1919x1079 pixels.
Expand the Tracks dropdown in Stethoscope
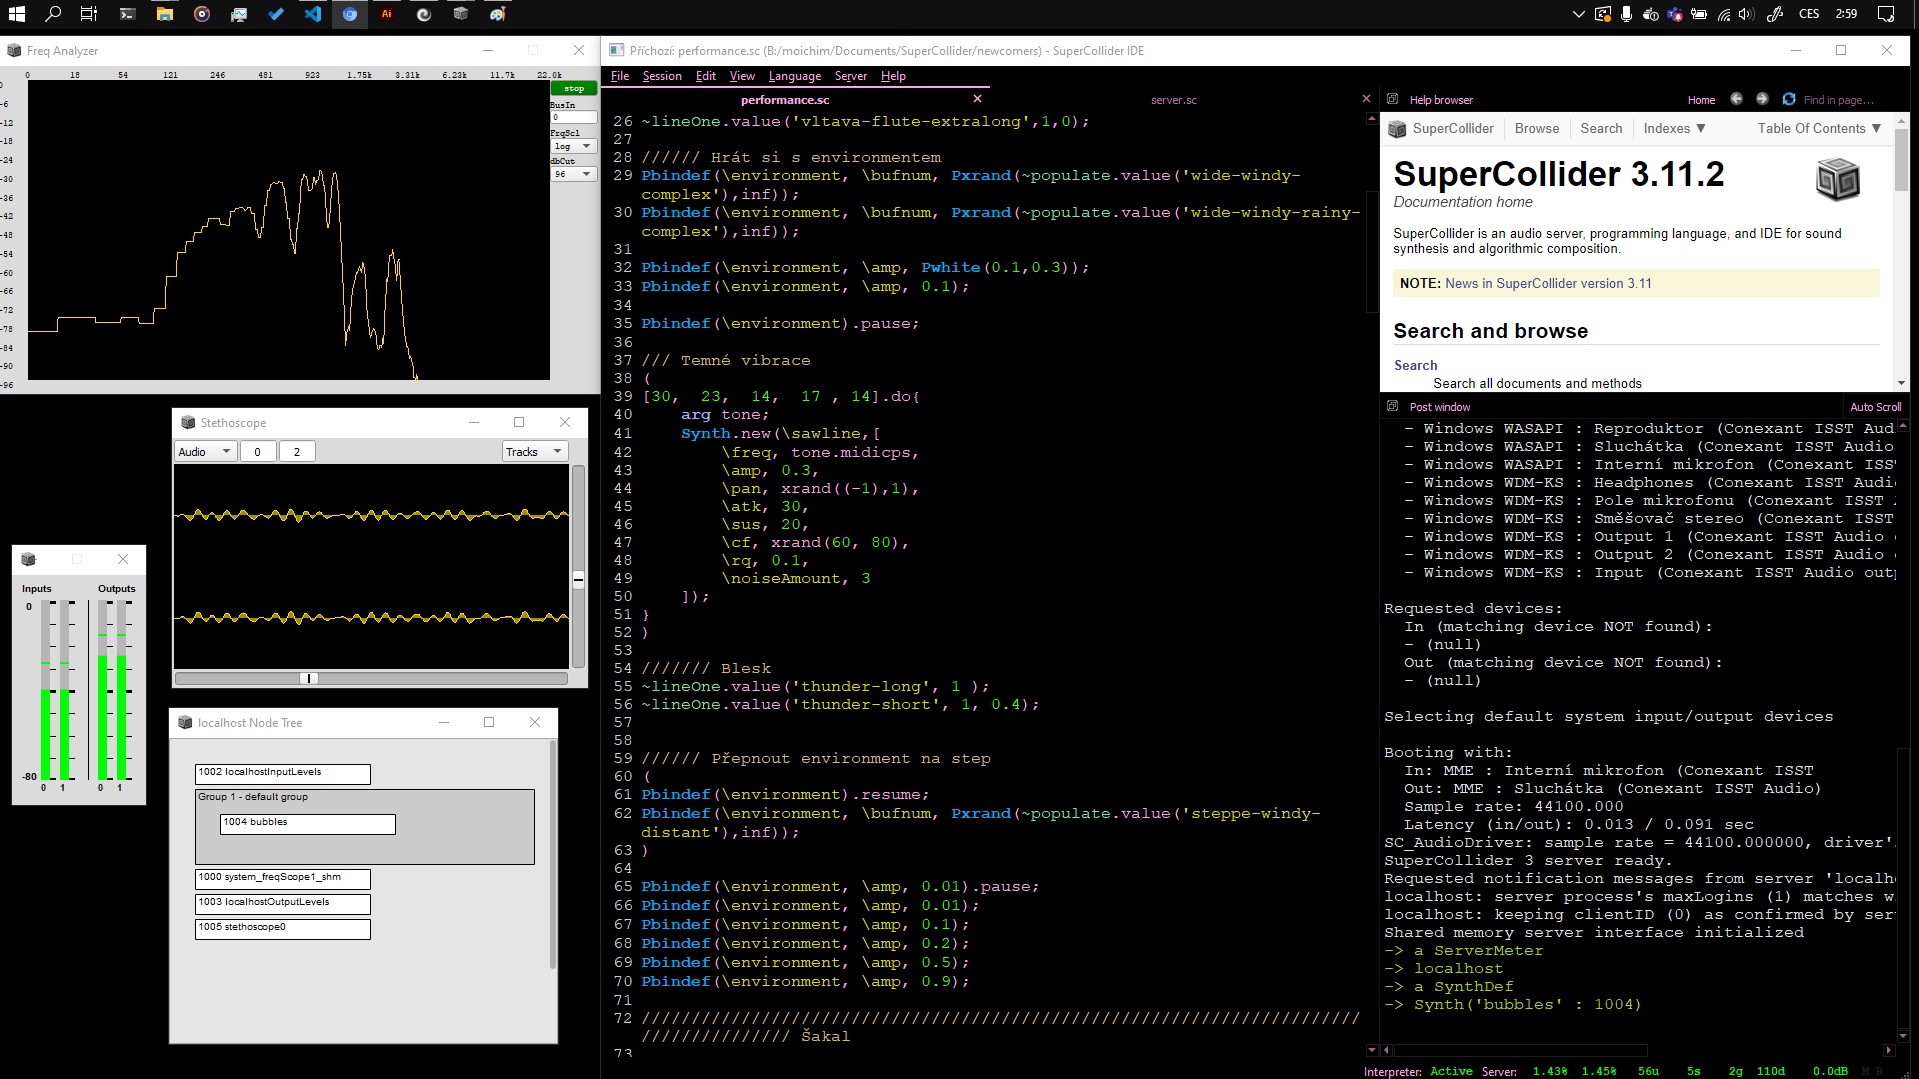coord(535,452)
